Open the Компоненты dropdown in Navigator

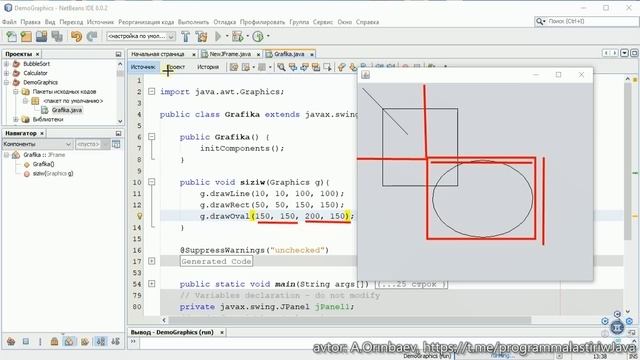click(38, 144)
